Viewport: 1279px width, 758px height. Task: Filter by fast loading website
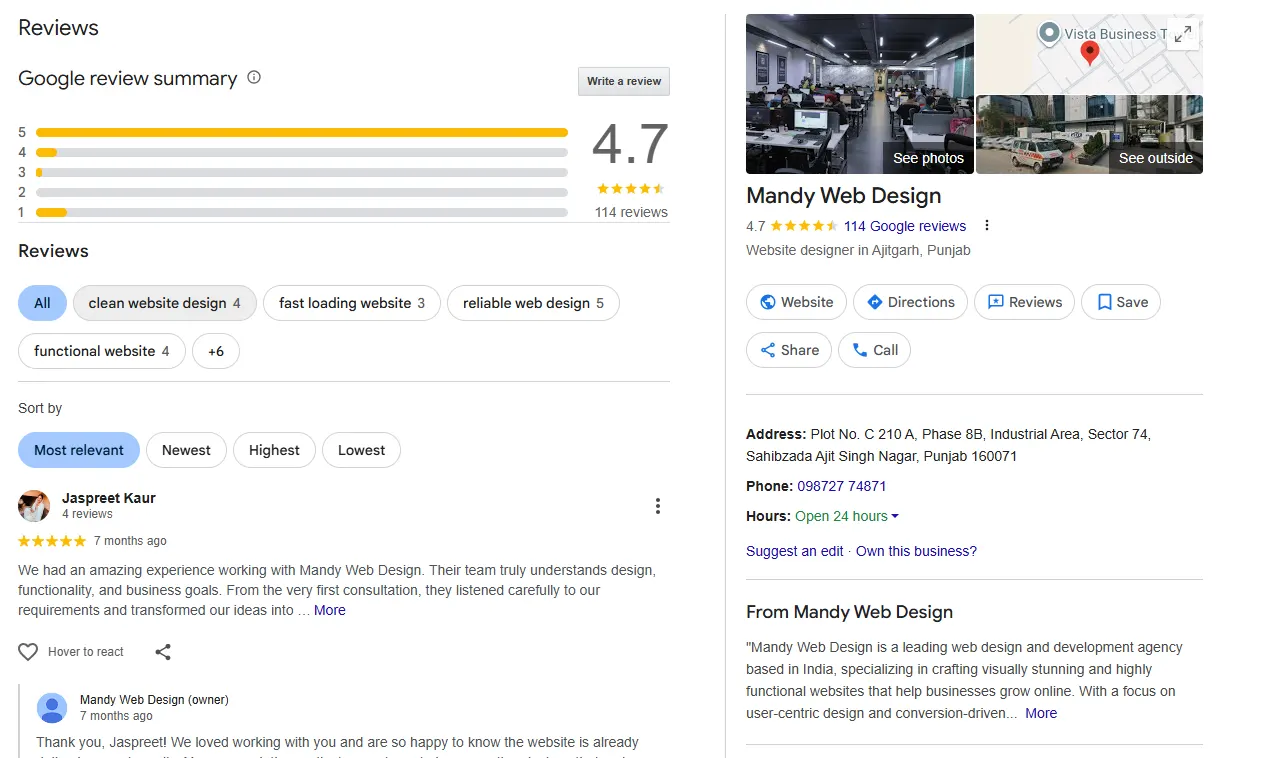352,303
